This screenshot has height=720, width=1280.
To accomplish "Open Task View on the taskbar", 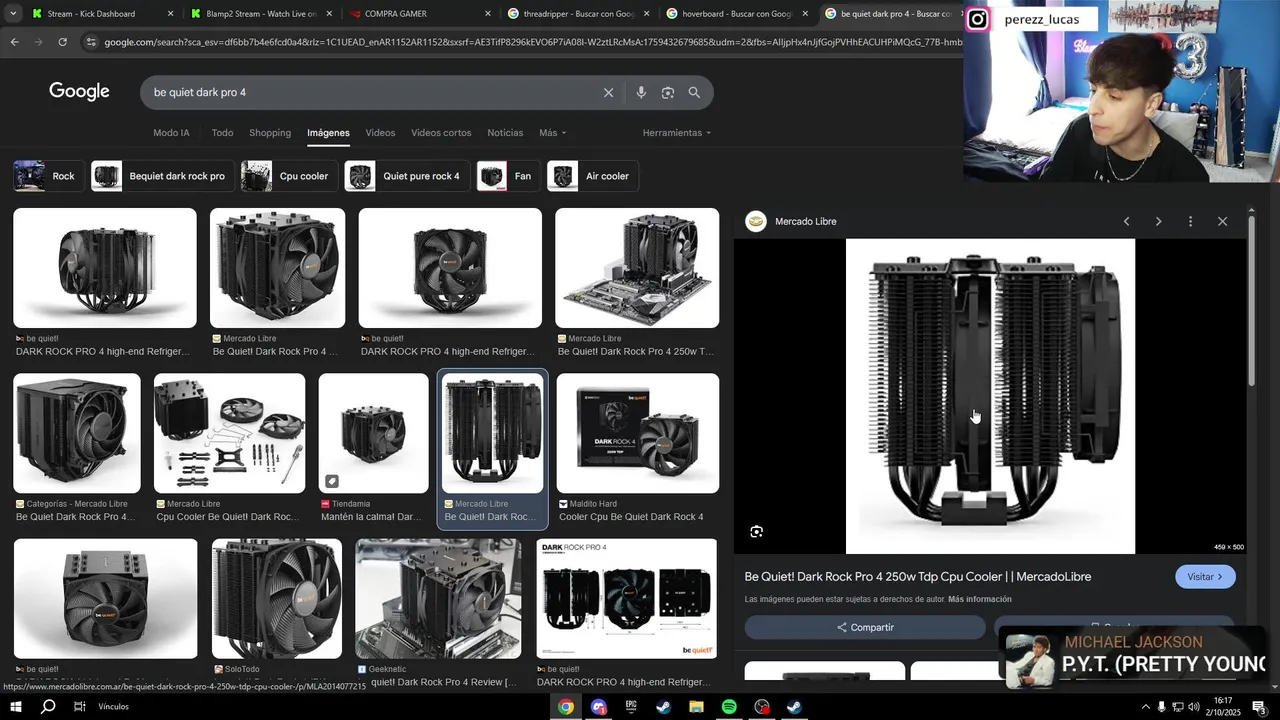I will pyautogui.click(x=79, y=707).
